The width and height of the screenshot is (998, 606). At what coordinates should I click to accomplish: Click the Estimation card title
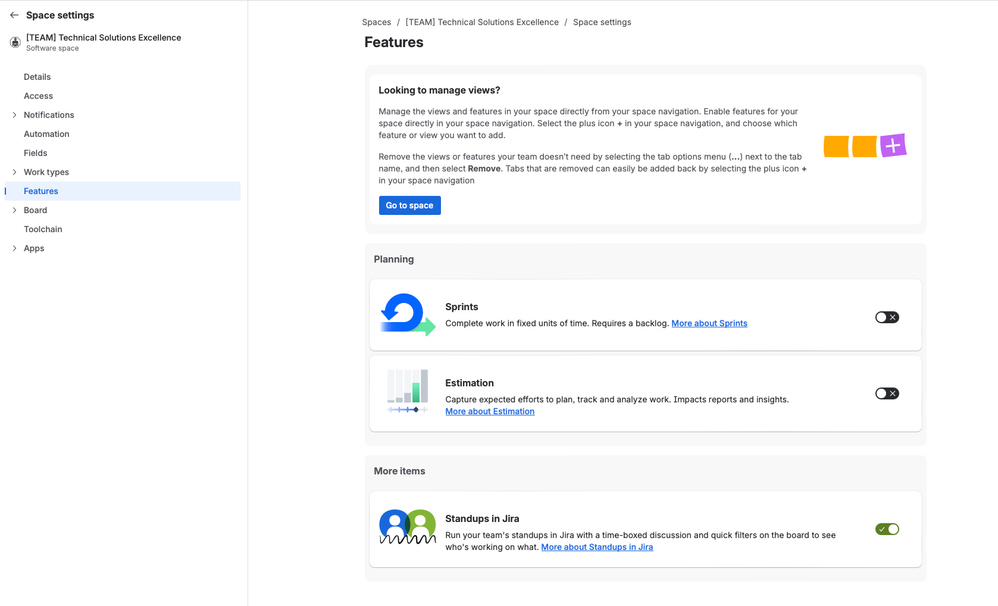[x=470, y=383]
